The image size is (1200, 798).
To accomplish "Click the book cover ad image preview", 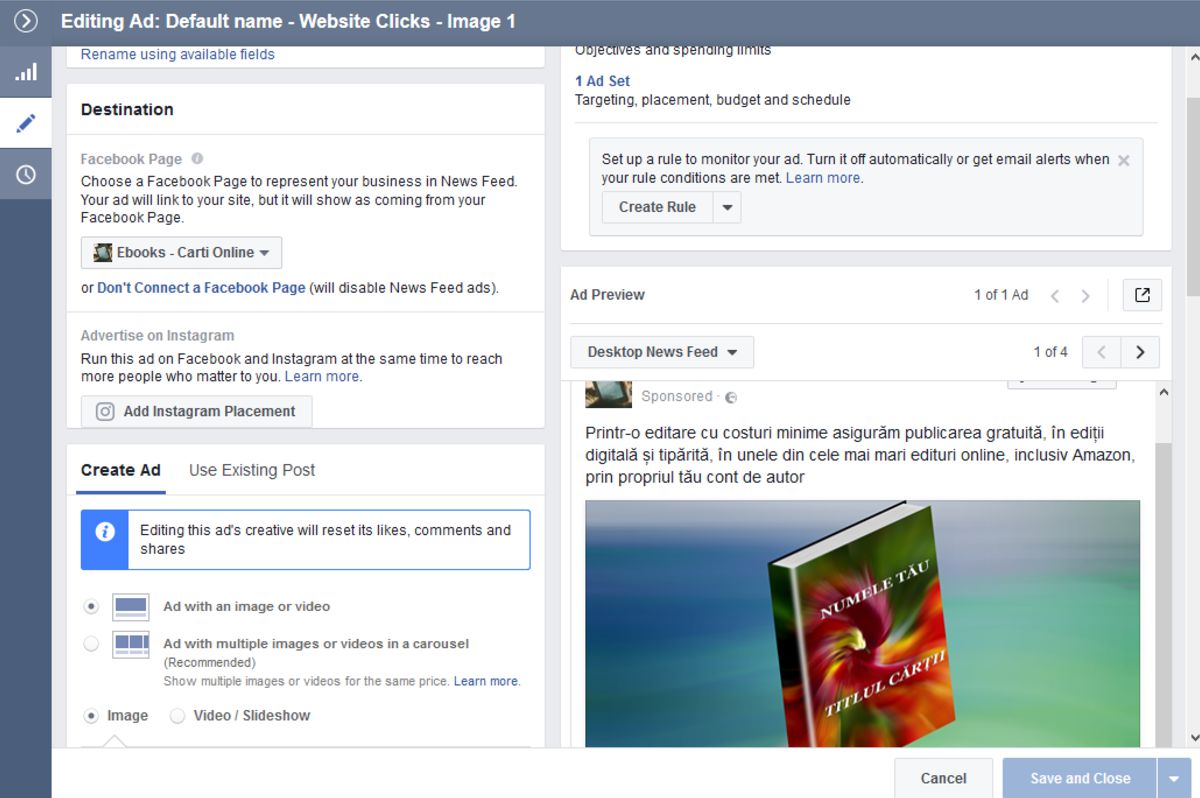I will [x=862, y=623].
